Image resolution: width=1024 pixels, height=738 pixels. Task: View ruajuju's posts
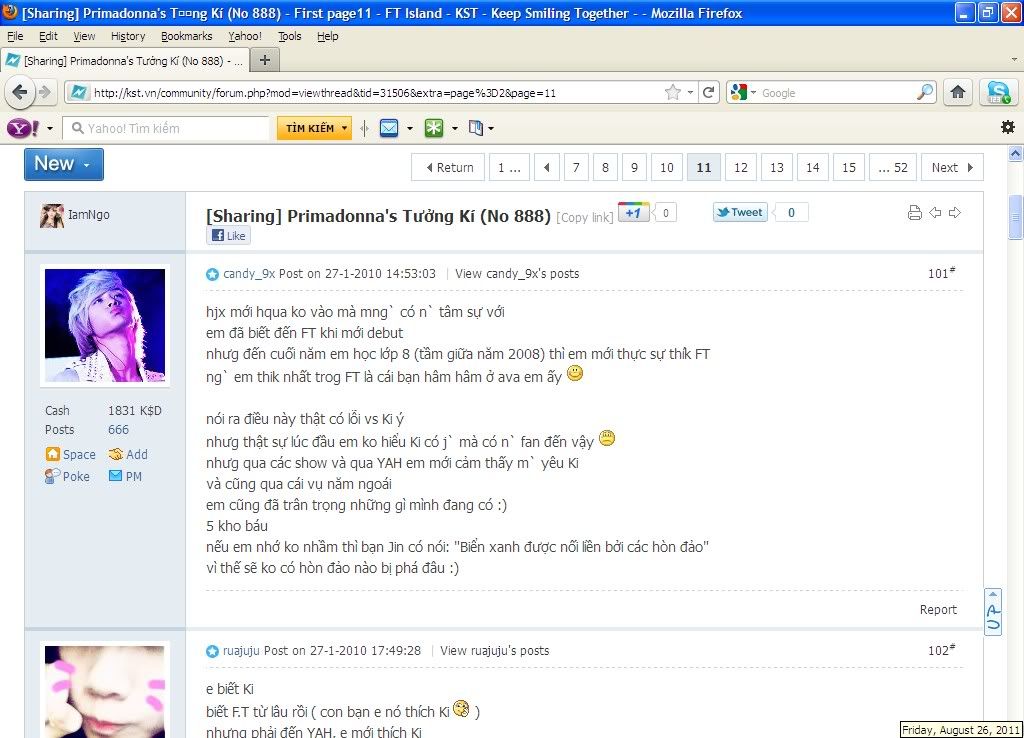point(495,650)
